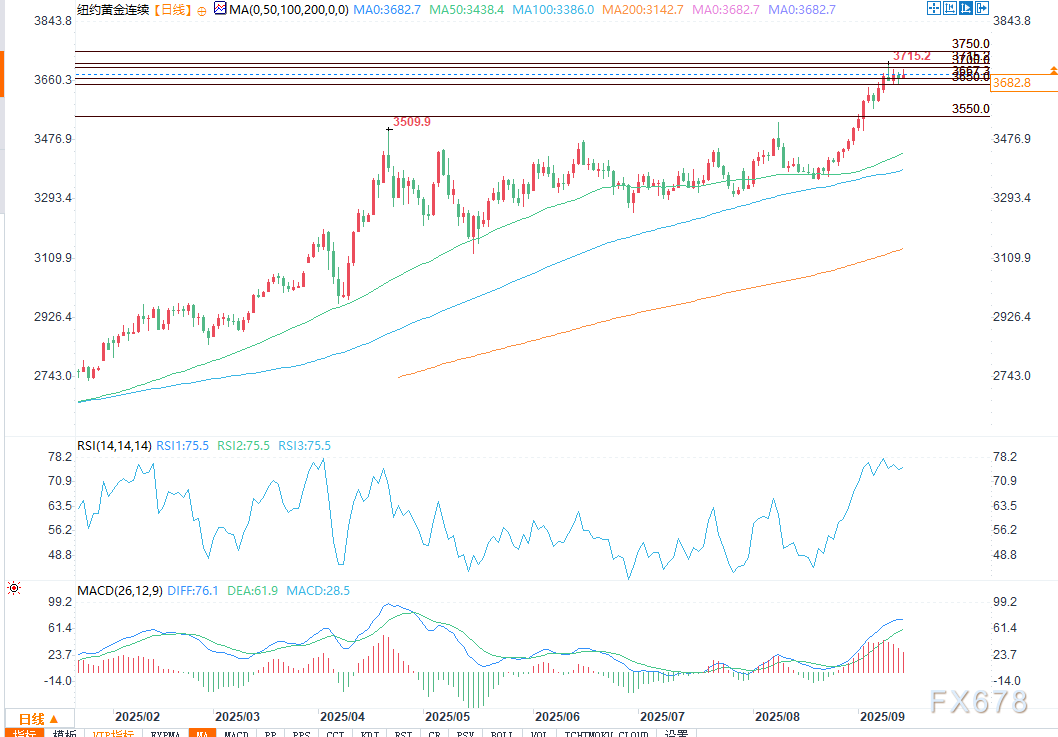Toggle the MA indicator tab
This screenshot has height=737, width=1058.
(x=201, y=735)
